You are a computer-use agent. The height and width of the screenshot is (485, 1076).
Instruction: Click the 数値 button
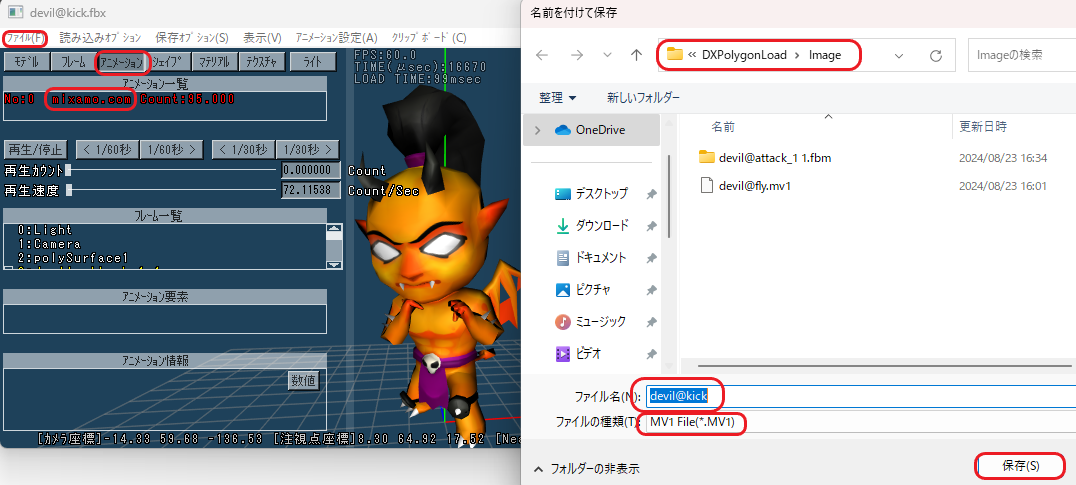[303, 380]
